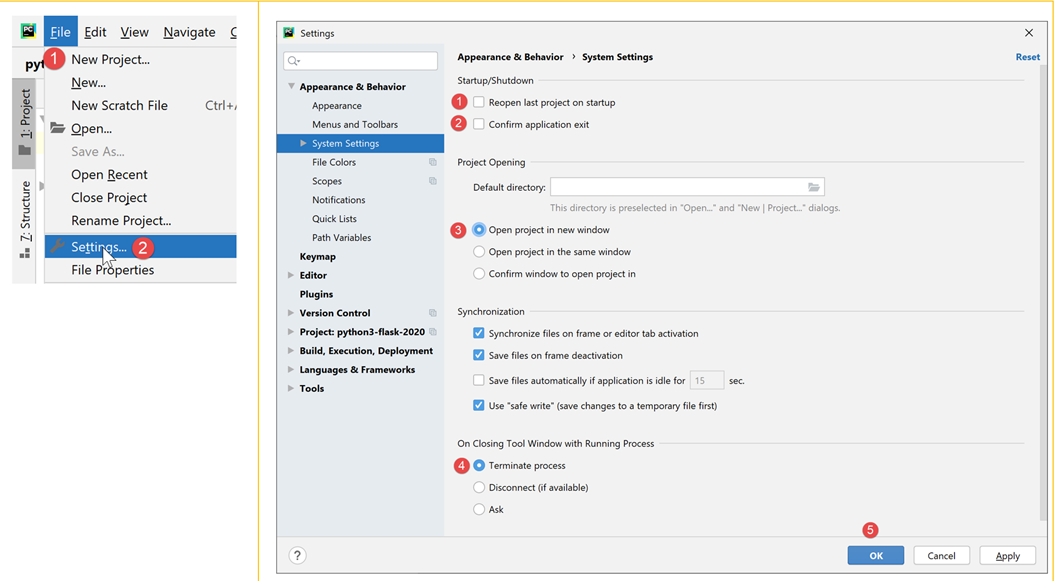Enable Reopen last project on startup
Image resolution: width=1062 pixels, height=581 pixels.
tap(479, 102)
